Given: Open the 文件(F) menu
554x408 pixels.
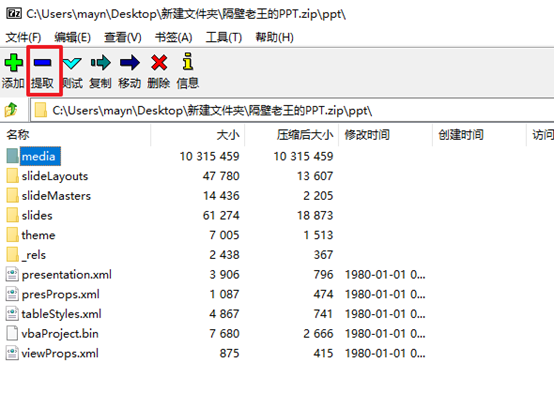Looking at the screenshot, I should (23, 37).
